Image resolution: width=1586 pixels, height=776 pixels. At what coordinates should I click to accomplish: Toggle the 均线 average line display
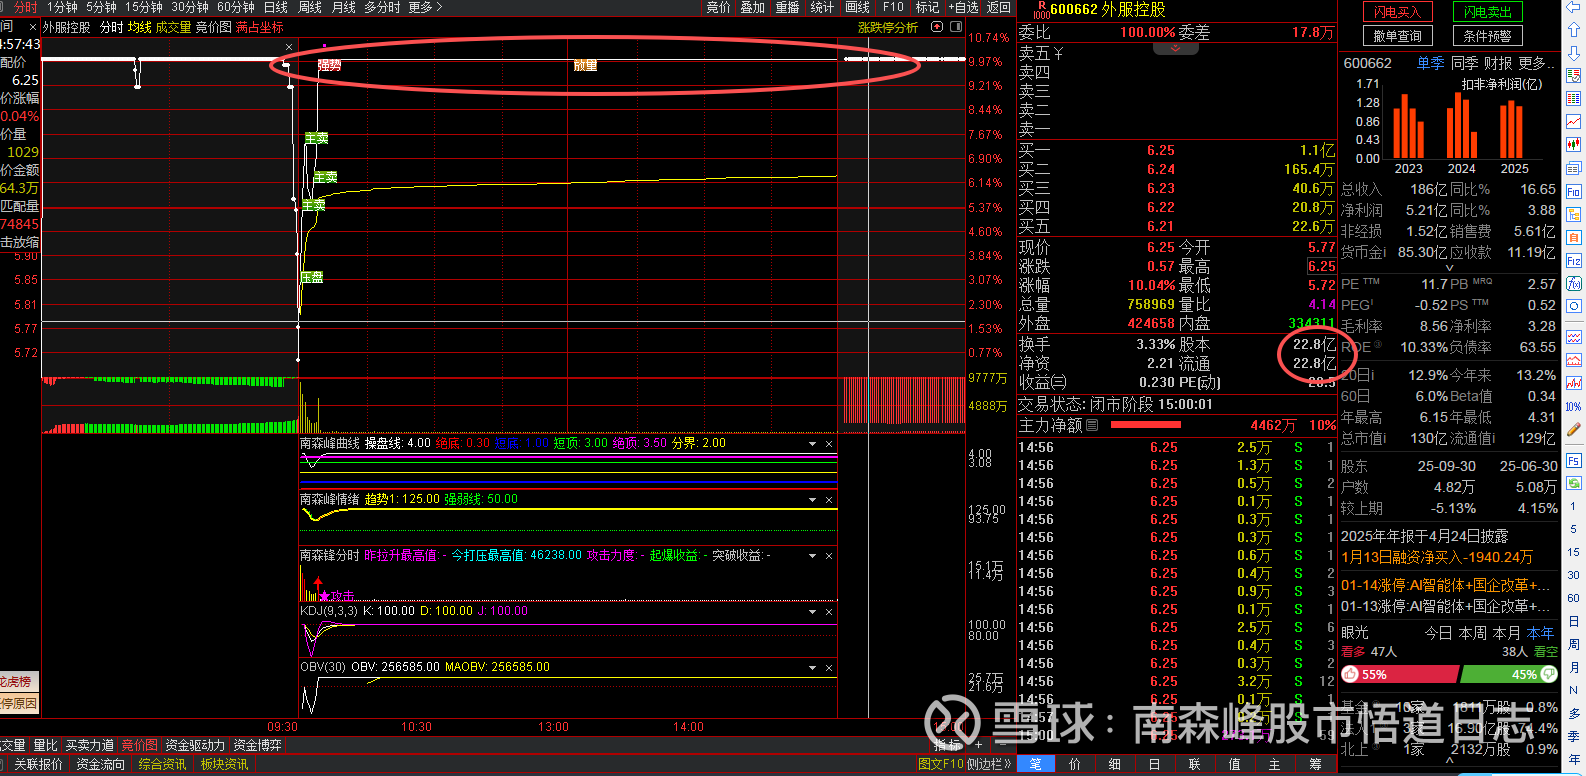tap(139, 27)
